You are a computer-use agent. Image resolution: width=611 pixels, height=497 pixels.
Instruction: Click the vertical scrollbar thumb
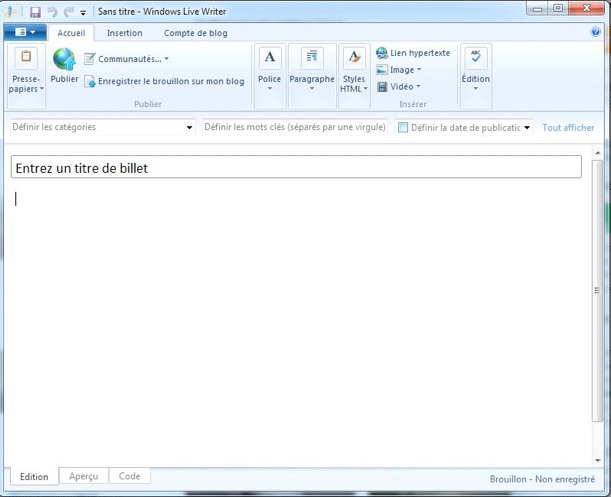597,290
